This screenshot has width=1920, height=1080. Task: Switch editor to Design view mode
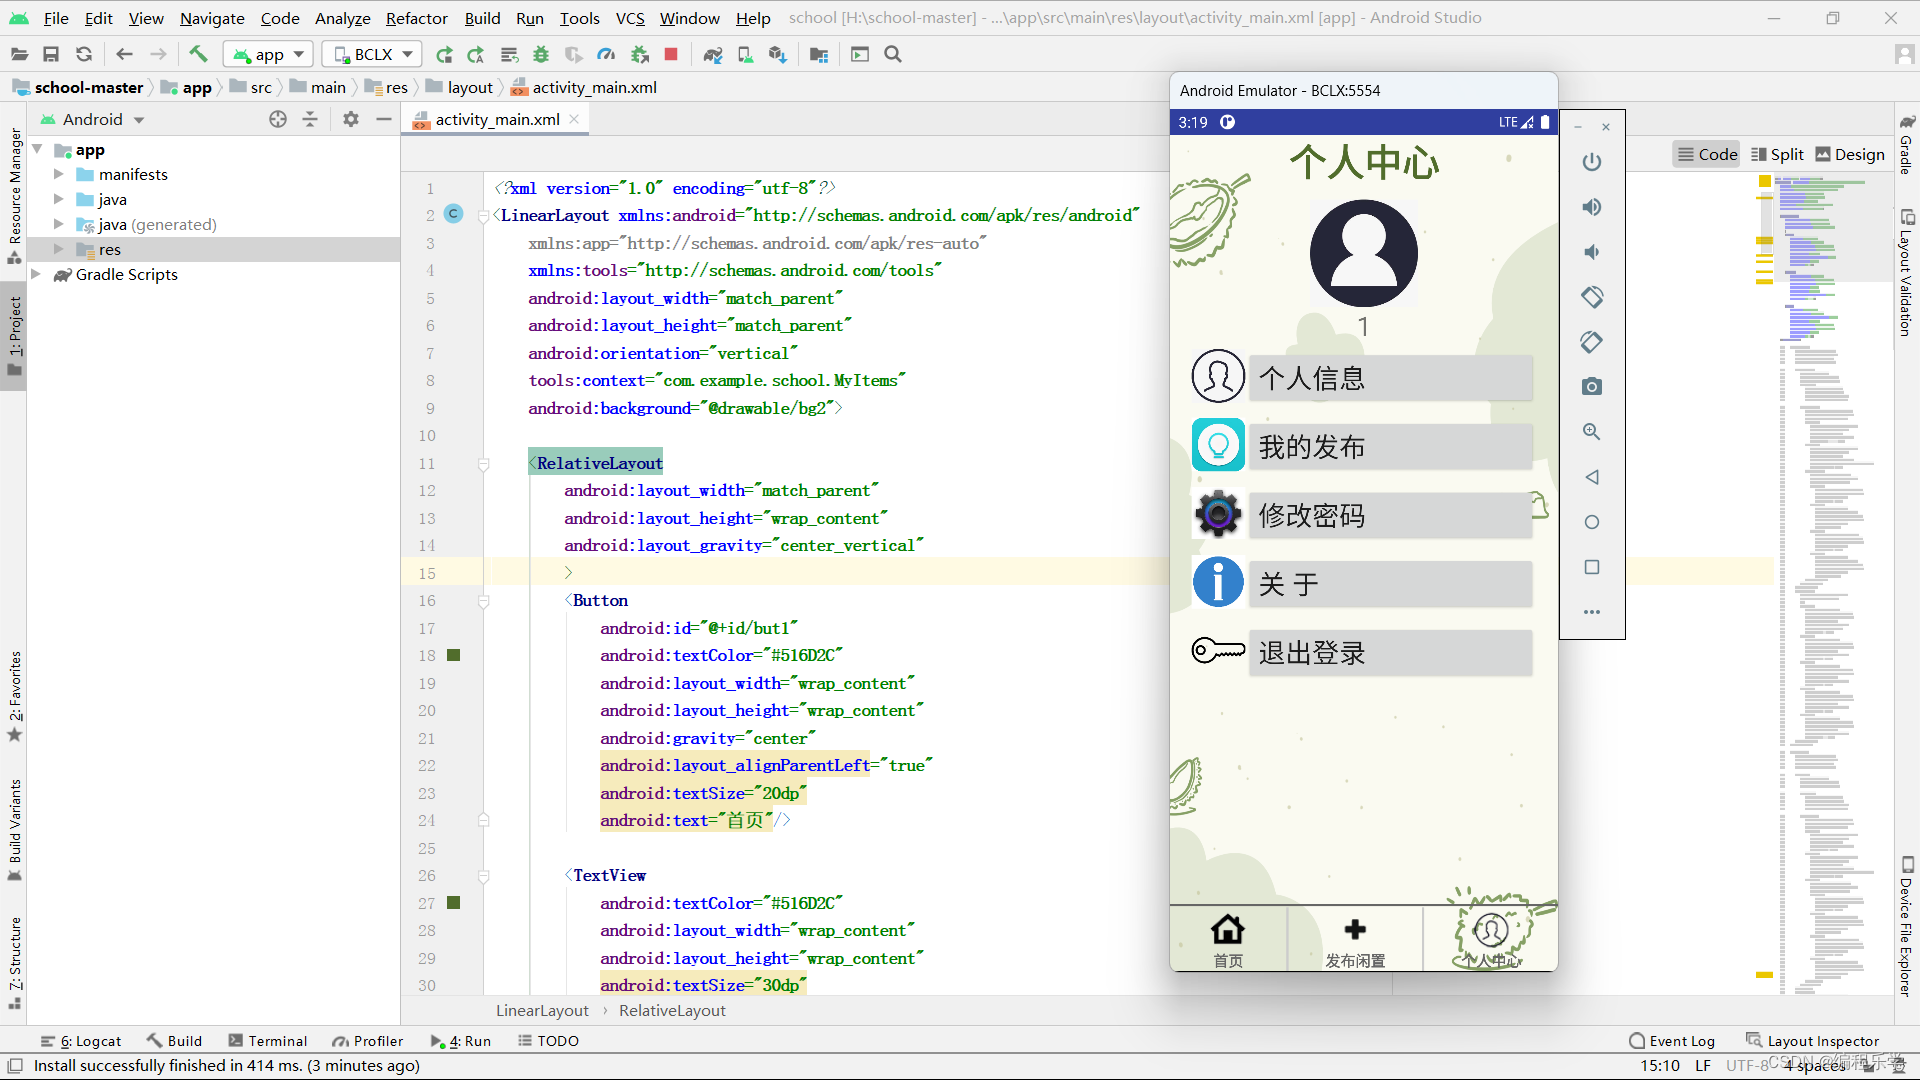(x=1850, y=154)
